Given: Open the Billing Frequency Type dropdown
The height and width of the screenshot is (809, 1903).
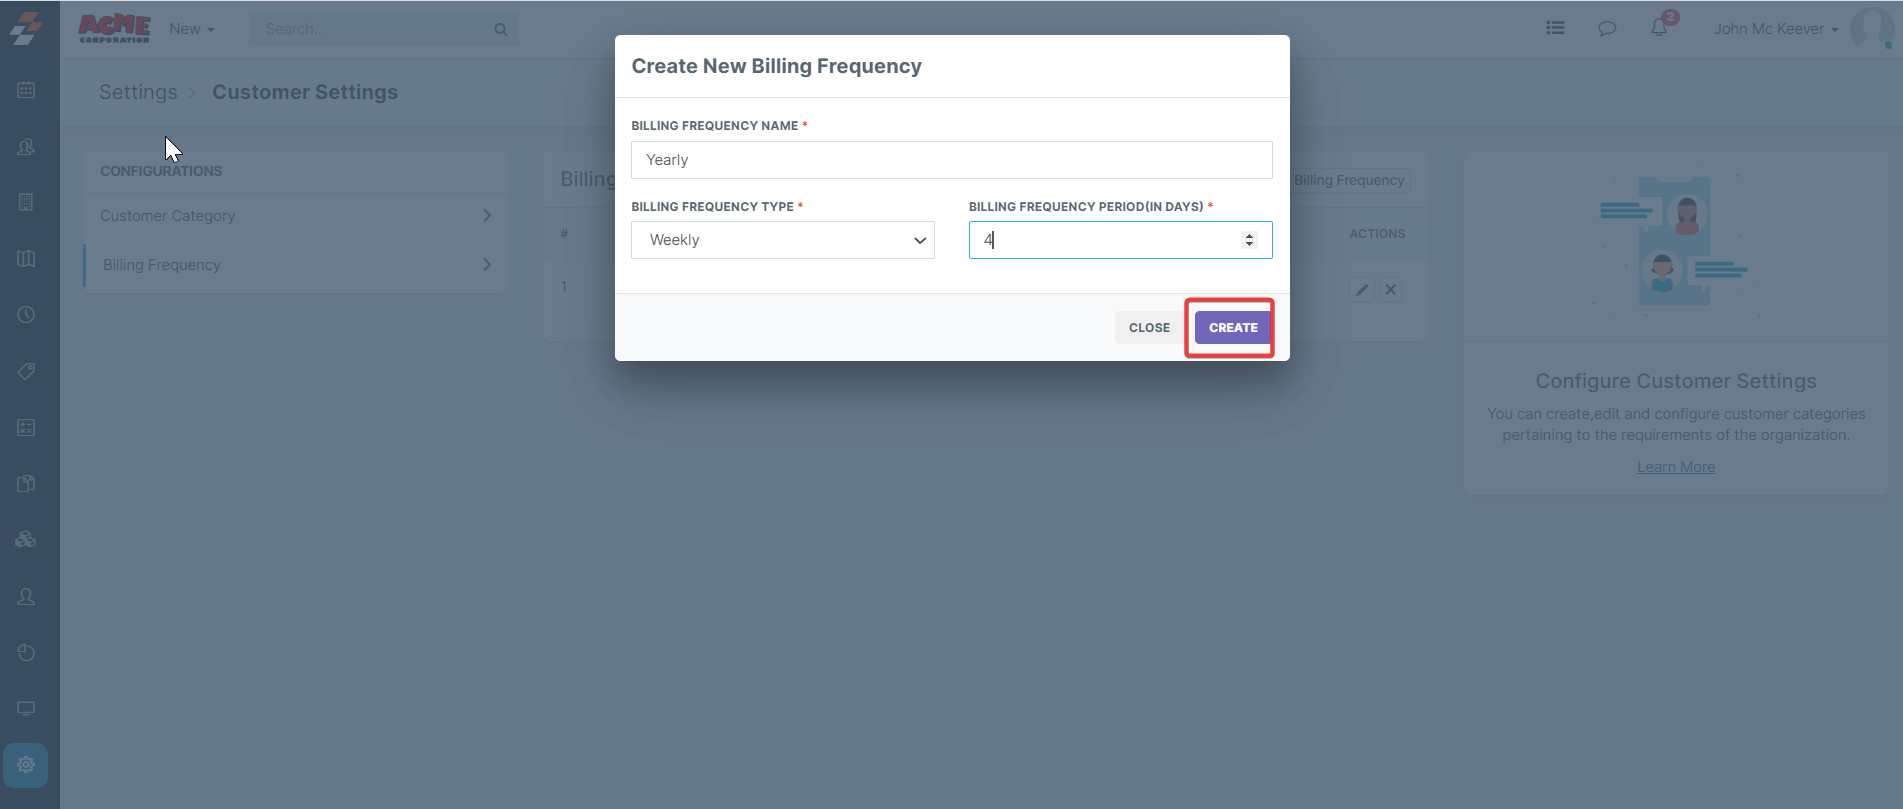Looking at the screenshot, I should click(x=782, y=240).
